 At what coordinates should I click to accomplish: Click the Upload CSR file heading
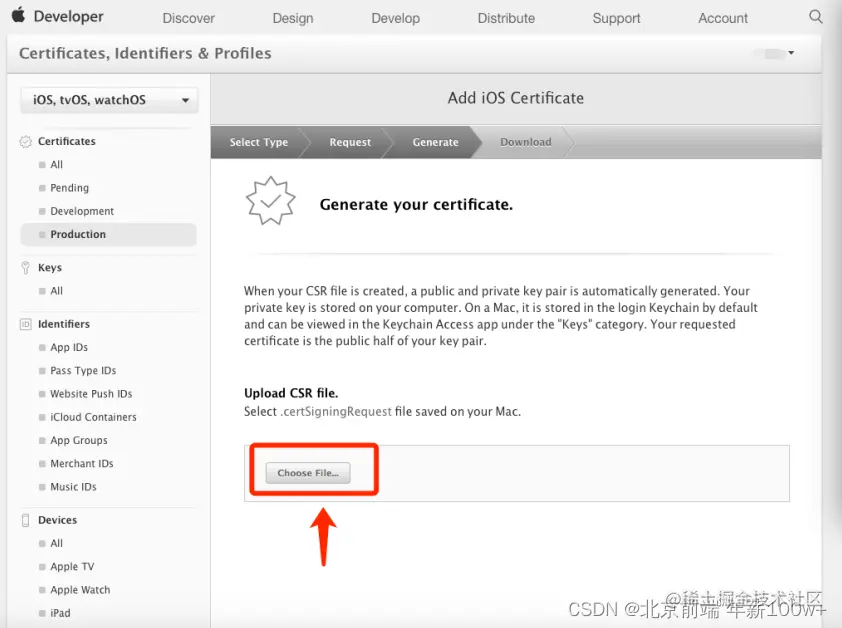pyautogui.click(x=291, y=393)
